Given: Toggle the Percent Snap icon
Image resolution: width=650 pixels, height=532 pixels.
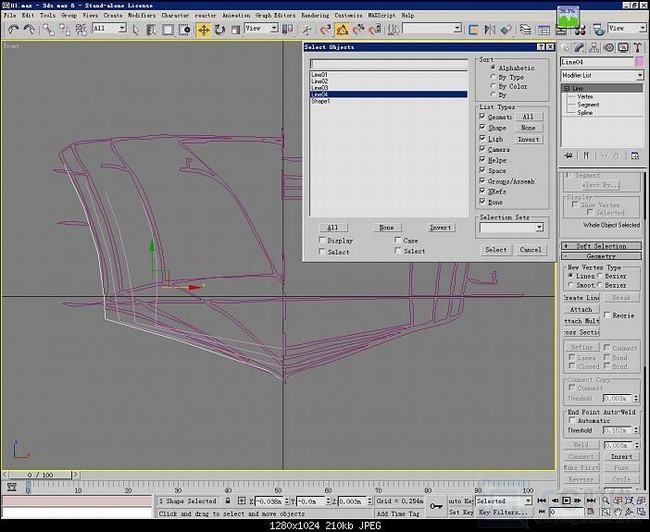Looking at the screenshot, I should [x=358, y=29].
